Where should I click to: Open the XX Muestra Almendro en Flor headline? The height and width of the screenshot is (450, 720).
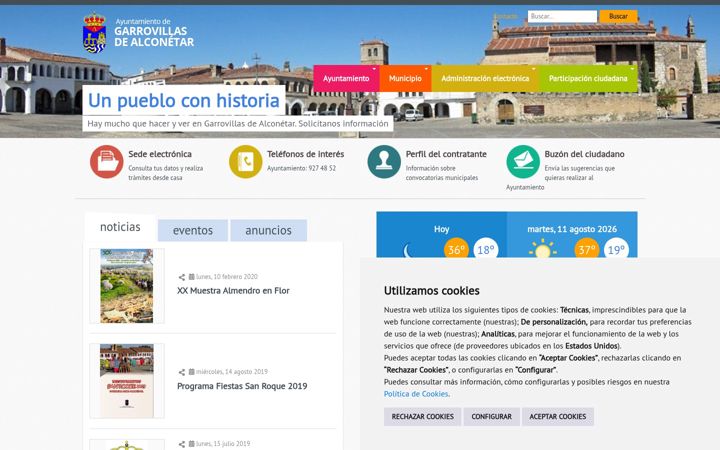point(233,291)
